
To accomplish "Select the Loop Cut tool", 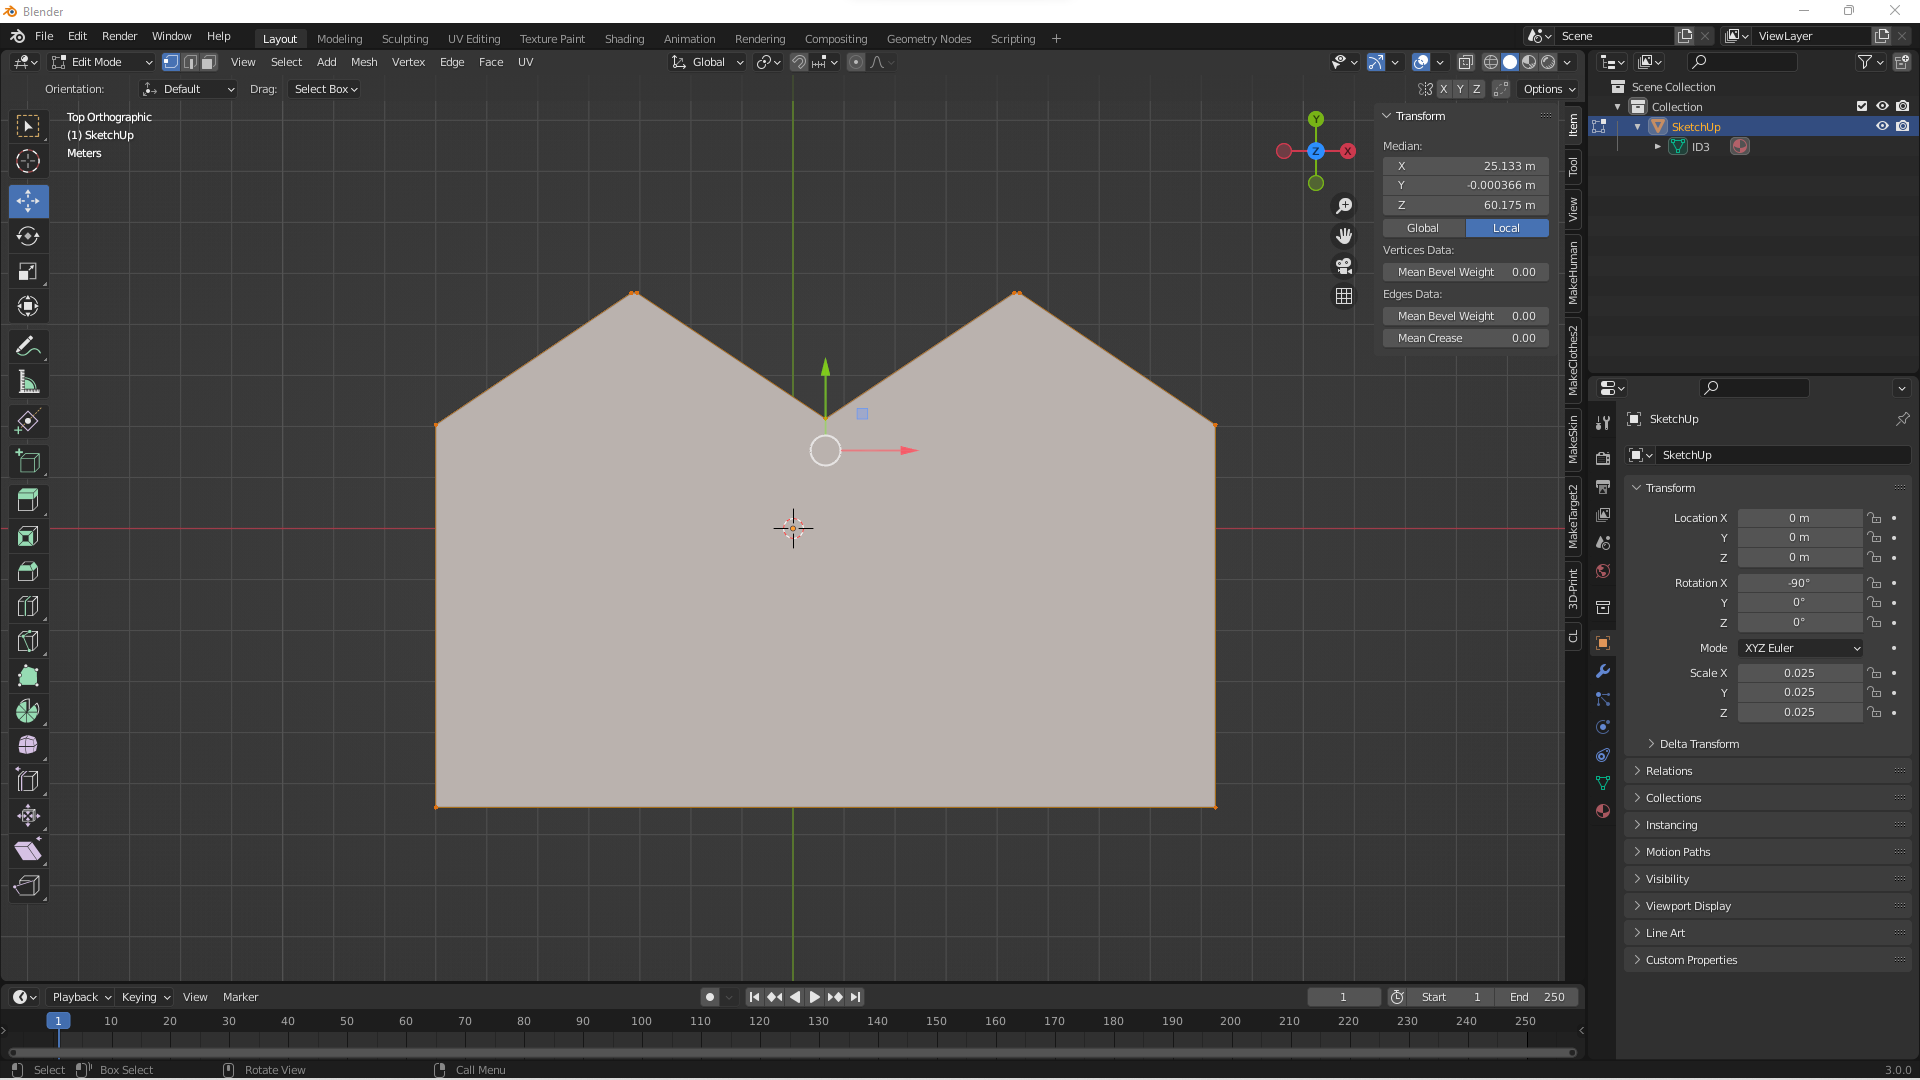I will coord(28,606).
